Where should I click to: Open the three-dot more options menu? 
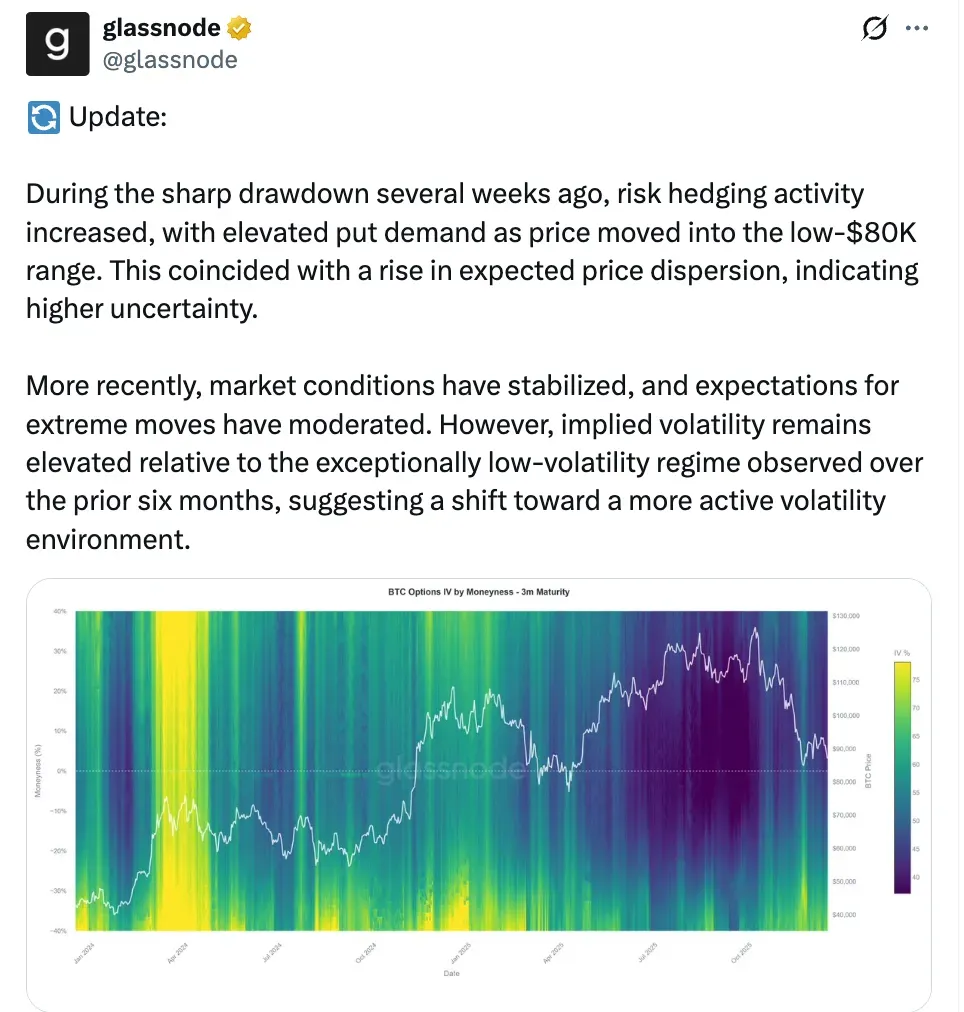point(917,29)
